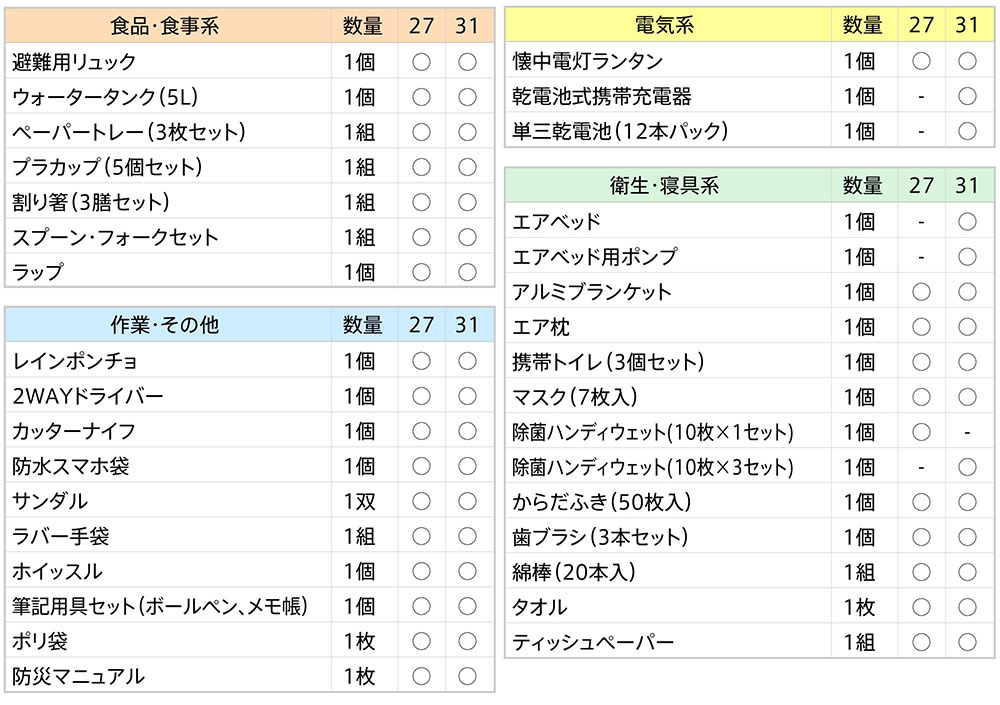This screenshot has height=705, width=1000.
Task: Select the ウォータータンク（5L） item text
Action: click(105, 97)
